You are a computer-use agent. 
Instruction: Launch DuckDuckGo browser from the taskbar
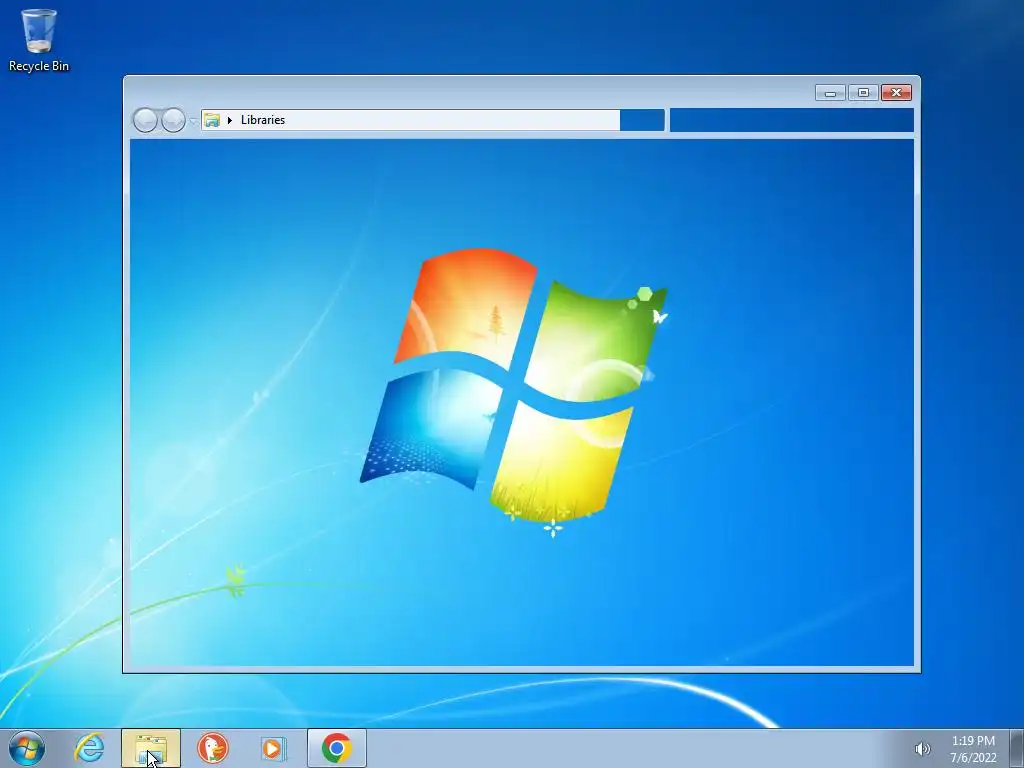pos(213,748)
